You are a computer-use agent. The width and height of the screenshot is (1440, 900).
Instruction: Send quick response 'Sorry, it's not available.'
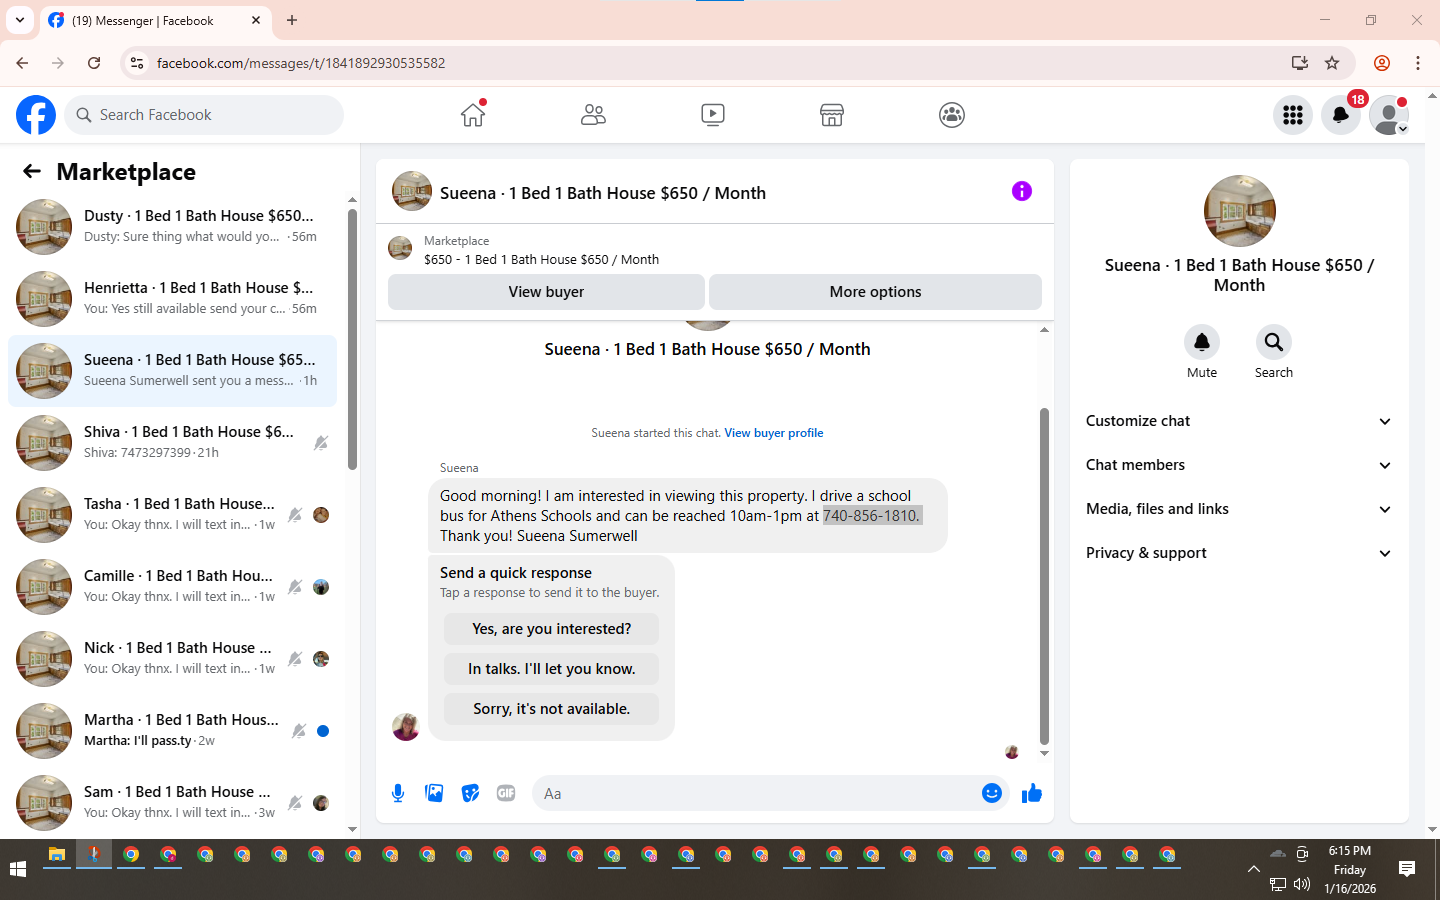point(551,709)
